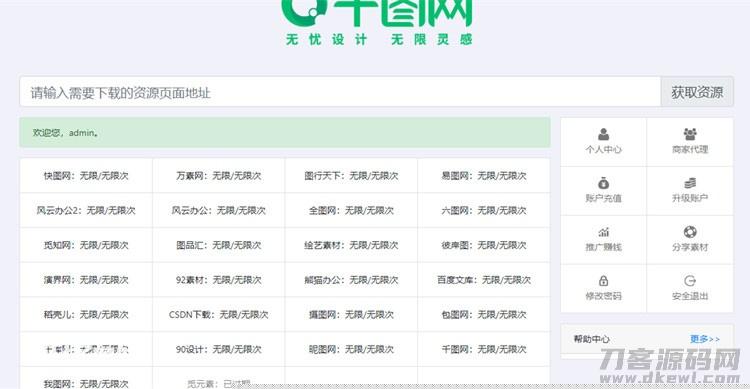Click the 获取资源 button
Screen dimensions: 750x389
click(x=697, y=92)
